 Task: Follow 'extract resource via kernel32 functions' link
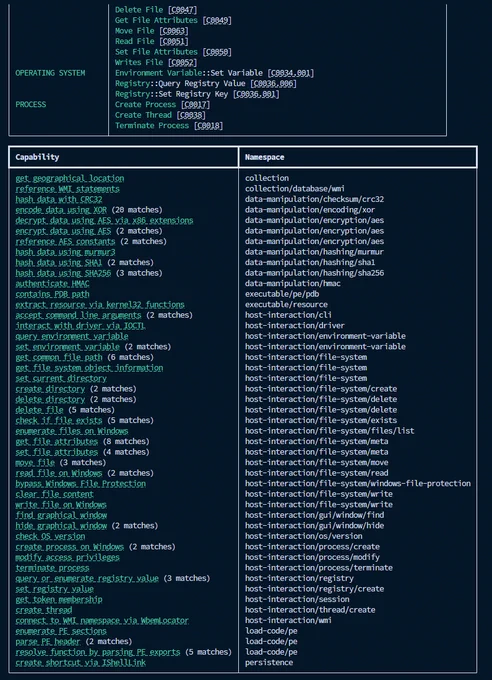point(100,304)
